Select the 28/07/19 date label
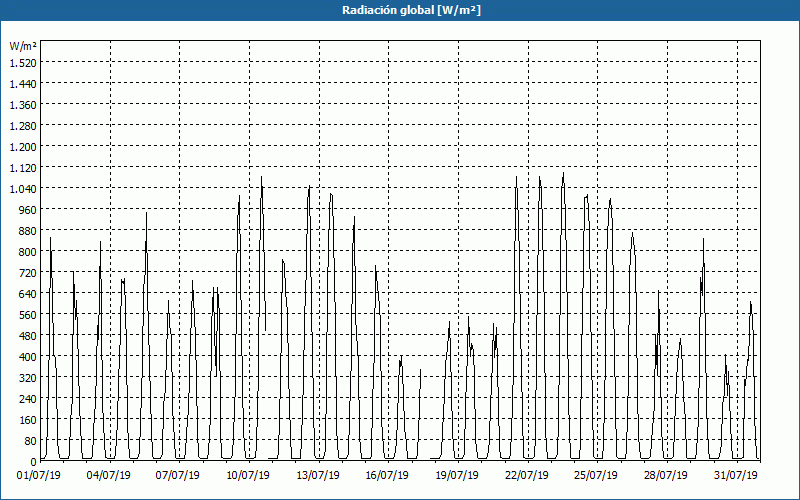The height and width of the screenshot is (500, 800). click(666, 476)
